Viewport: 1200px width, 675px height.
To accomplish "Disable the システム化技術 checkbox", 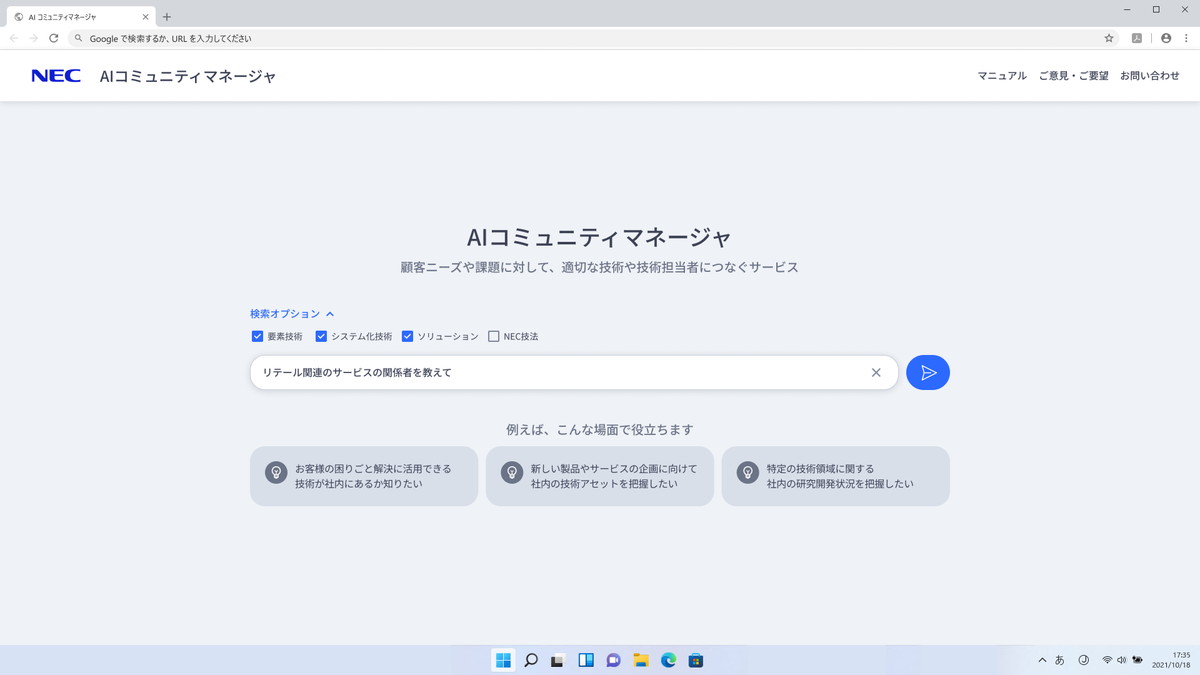I will (321, 336).
